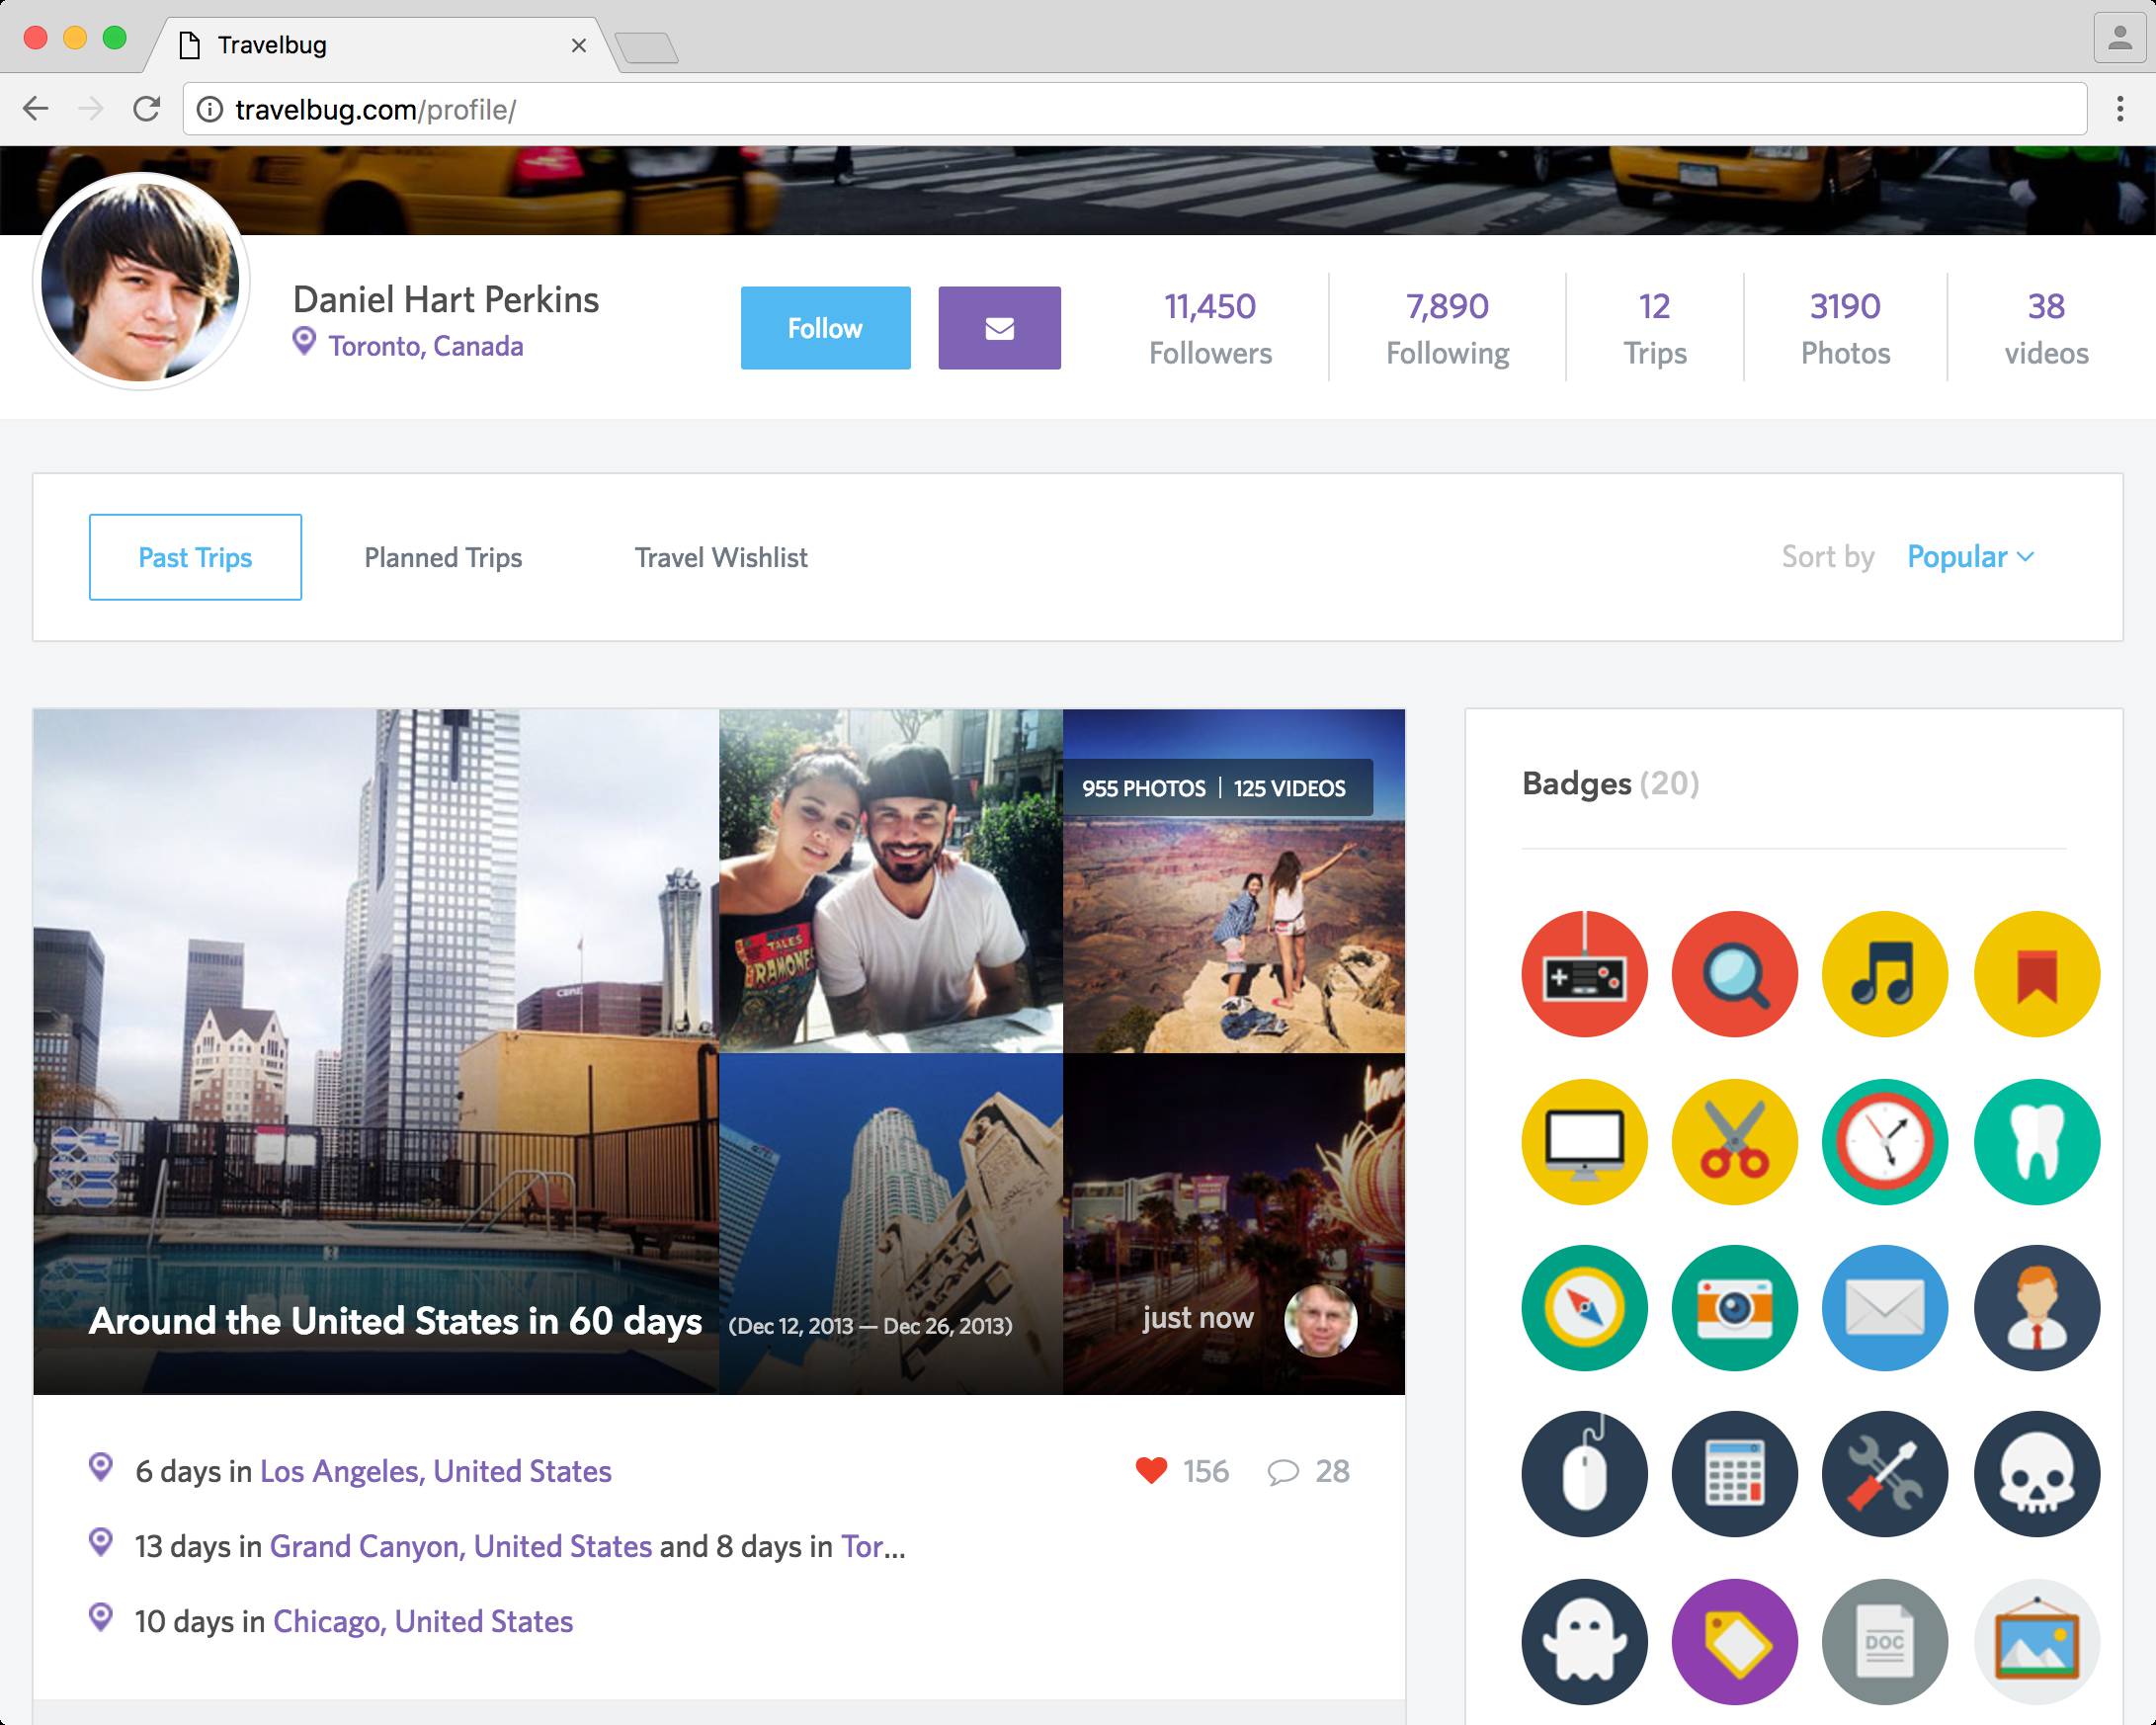Viewport: 2156px width, 1725px height.
Task: Select the ghost badge
Action: 1583,1640
